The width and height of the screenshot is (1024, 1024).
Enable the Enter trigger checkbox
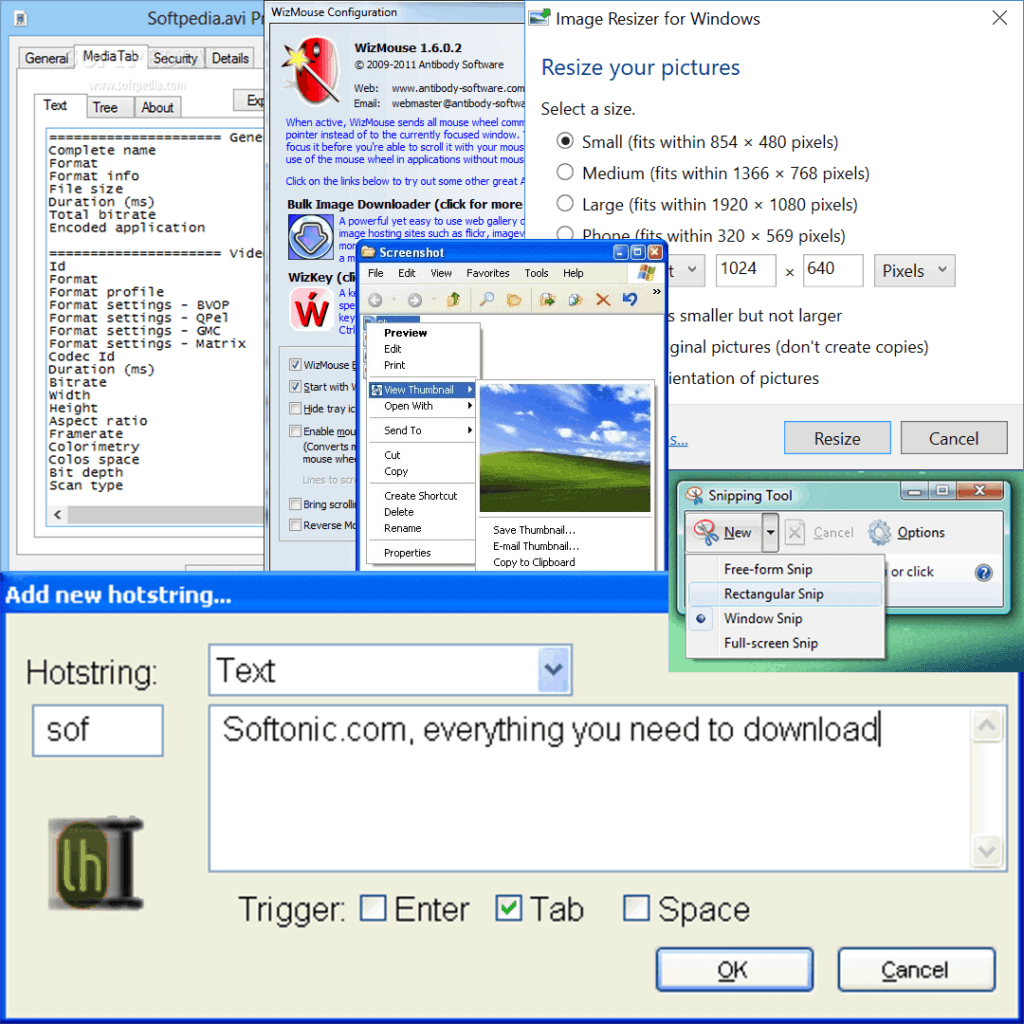374,909
